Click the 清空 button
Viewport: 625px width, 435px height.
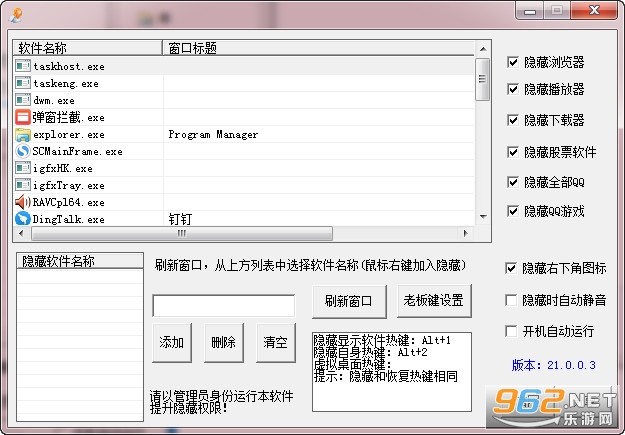(276, 342)
